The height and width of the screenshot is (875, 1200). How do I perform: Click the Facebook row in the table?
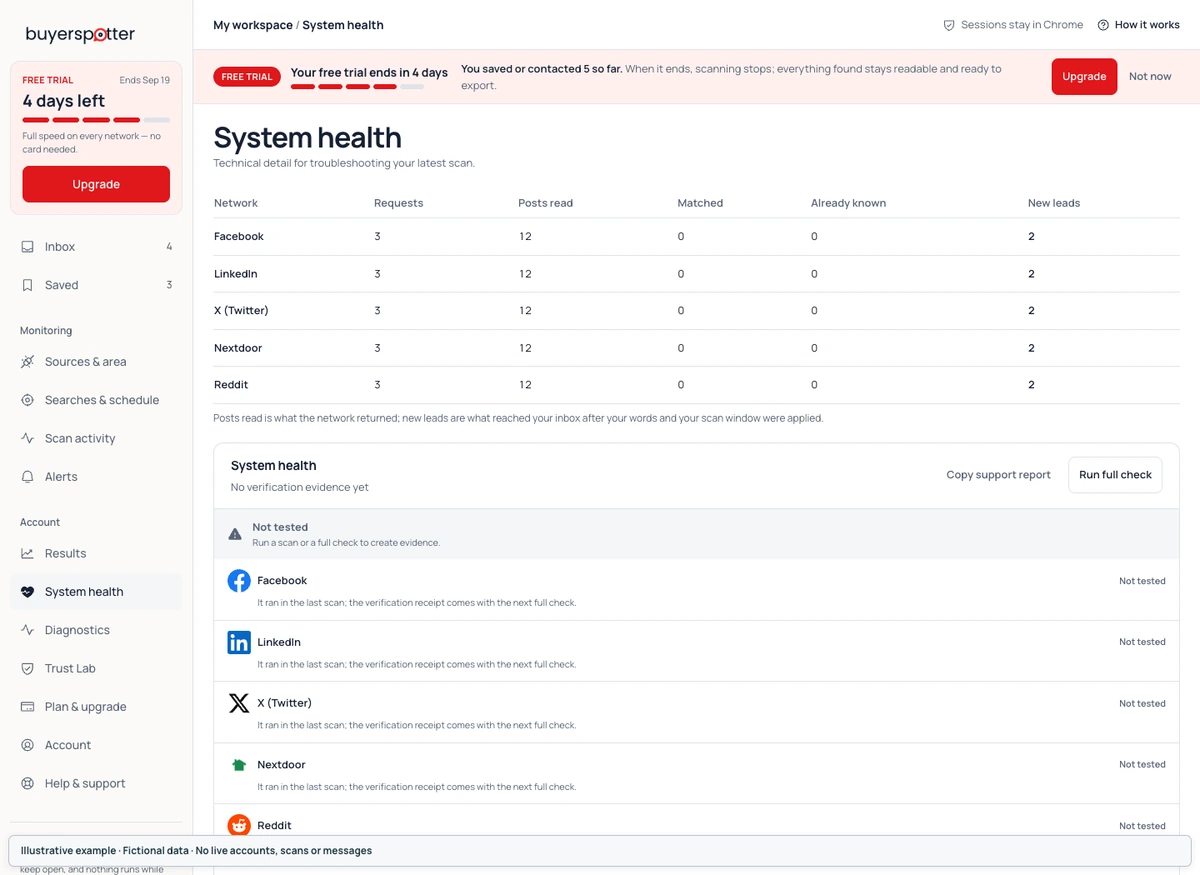pyautogui.click(x=696, y=237)
